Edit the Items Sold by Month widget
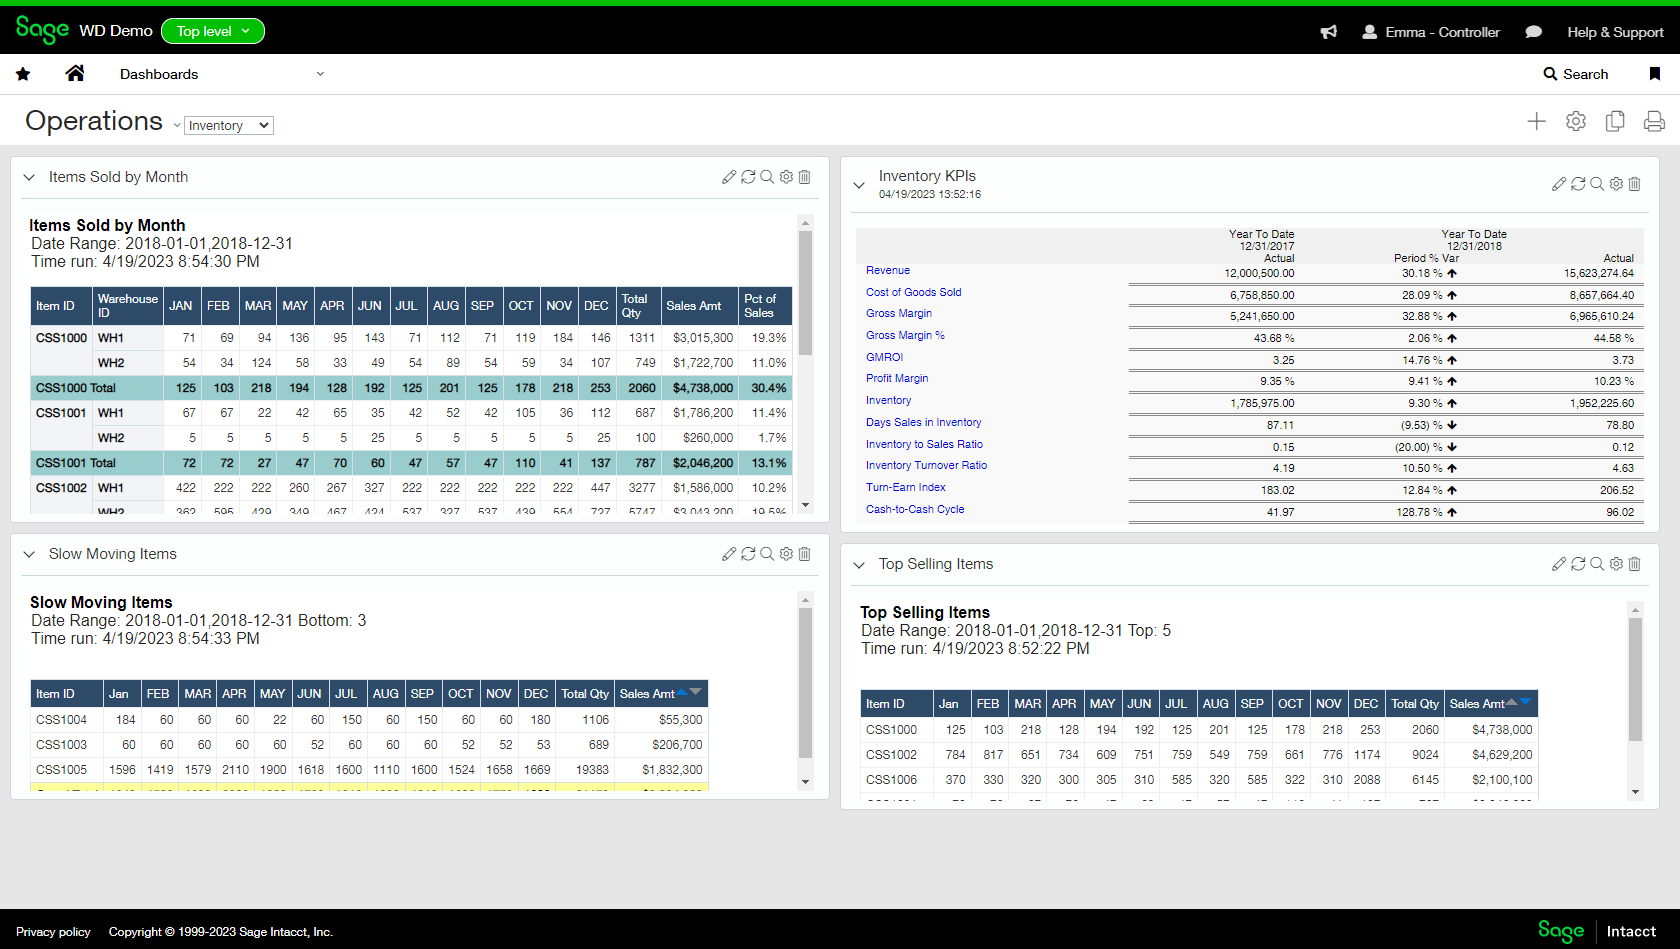1680x949 pixels. [728, 176]
